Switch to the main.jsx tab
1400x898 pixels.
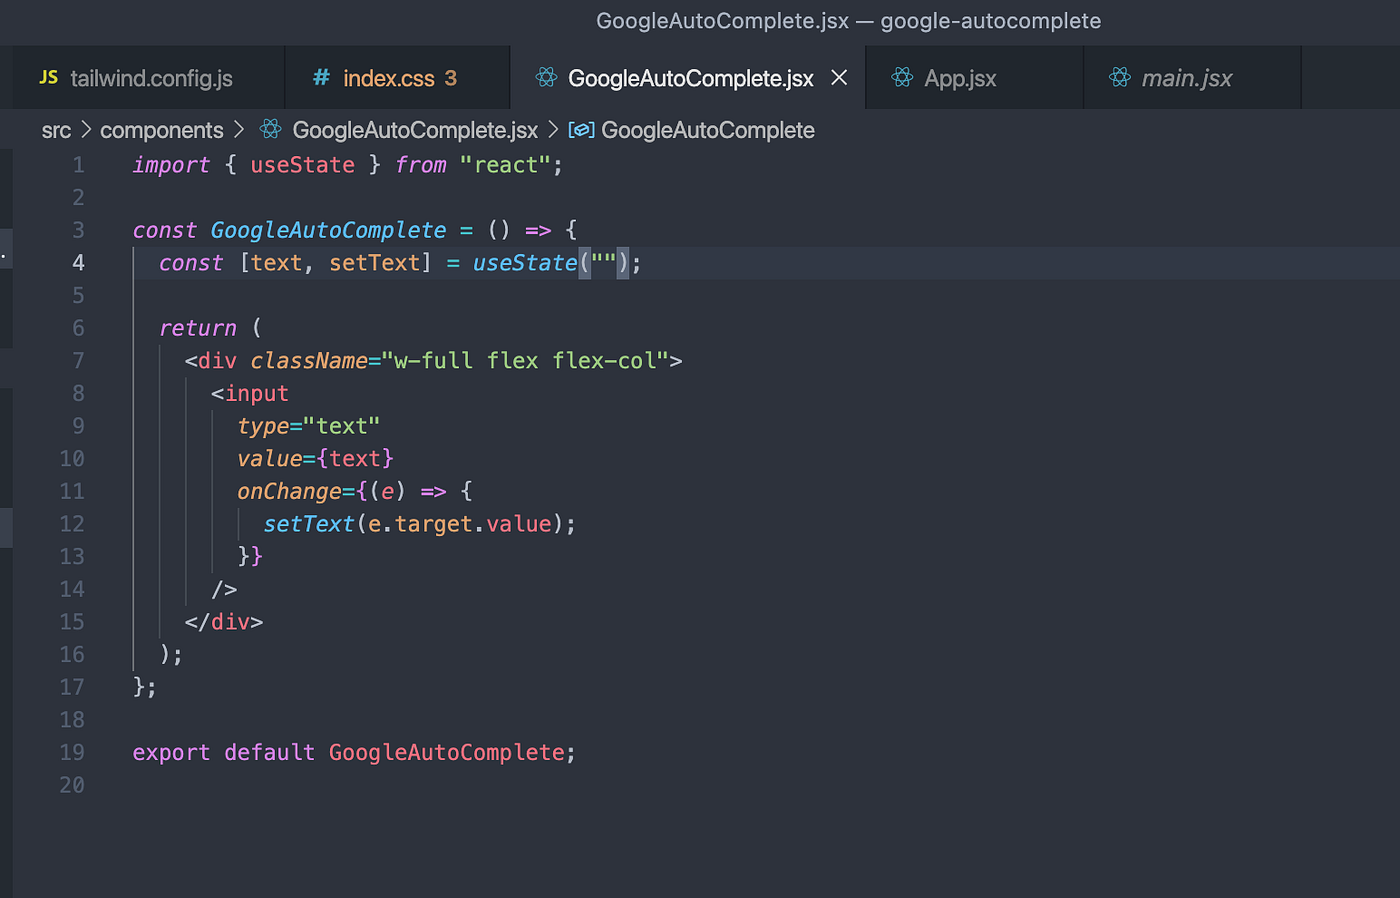(1190, 77)
